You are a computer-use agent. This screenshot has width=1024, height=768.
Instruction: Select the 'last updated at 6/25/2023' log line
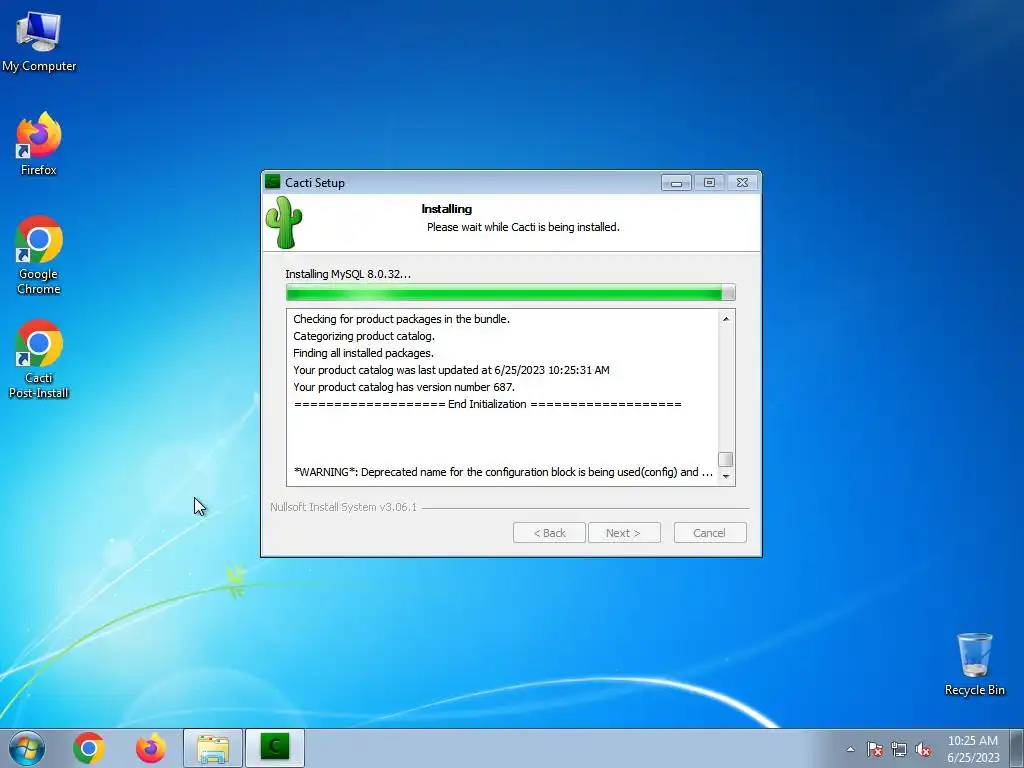(x=451, y=370)
